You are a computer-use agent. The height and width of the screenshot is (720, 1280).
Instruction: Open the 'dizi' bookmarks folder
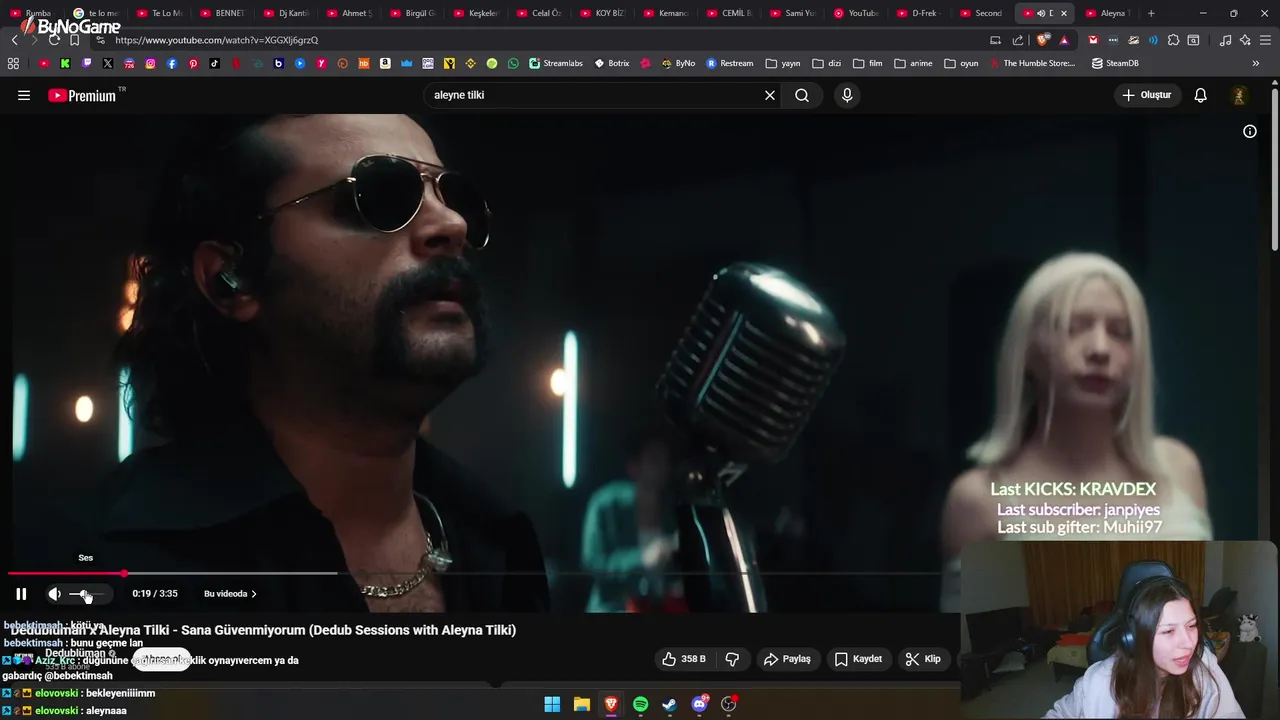pos(827,63)
